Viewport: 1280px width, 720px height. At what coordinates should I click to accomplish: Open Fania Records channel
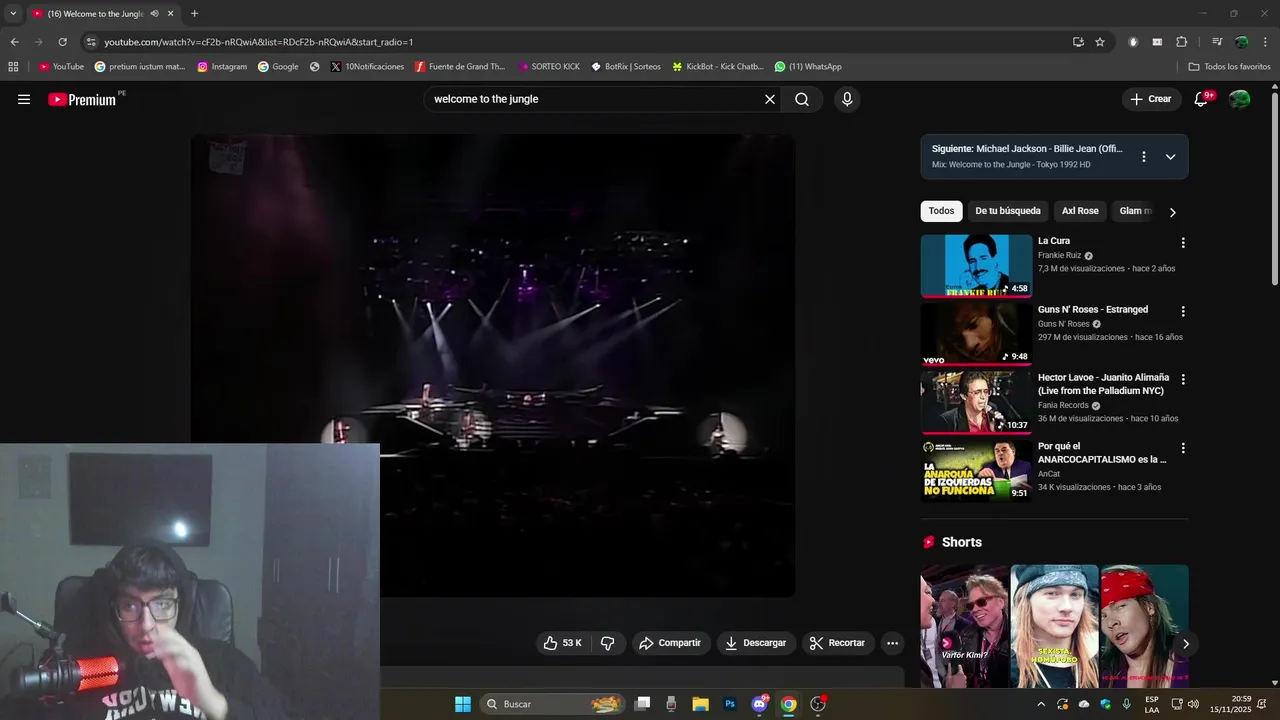[x=1063, y=405]
